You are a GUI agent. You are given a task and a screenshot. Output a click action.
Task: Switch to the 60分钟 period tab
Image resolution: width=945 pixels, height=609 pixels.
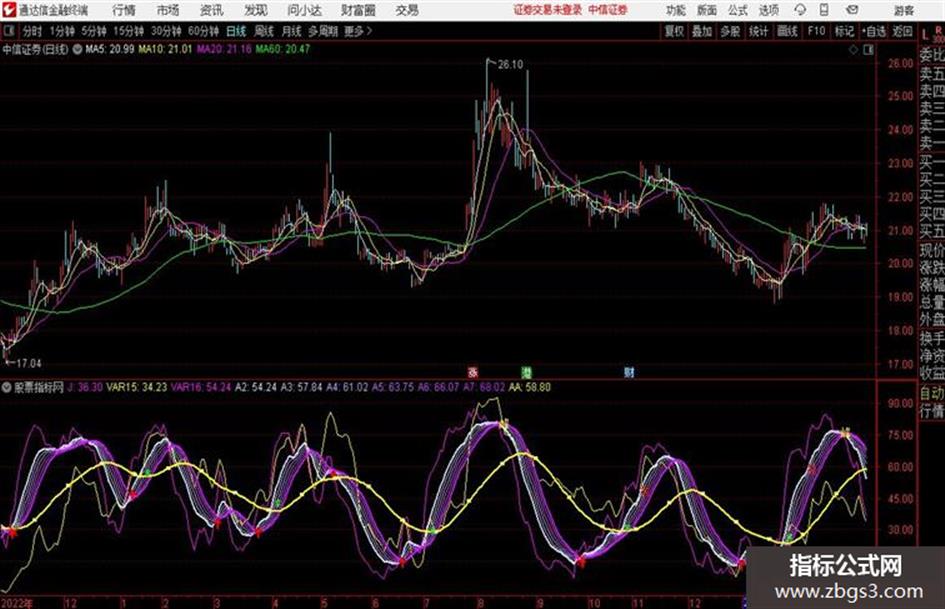[x=203, y=31]
